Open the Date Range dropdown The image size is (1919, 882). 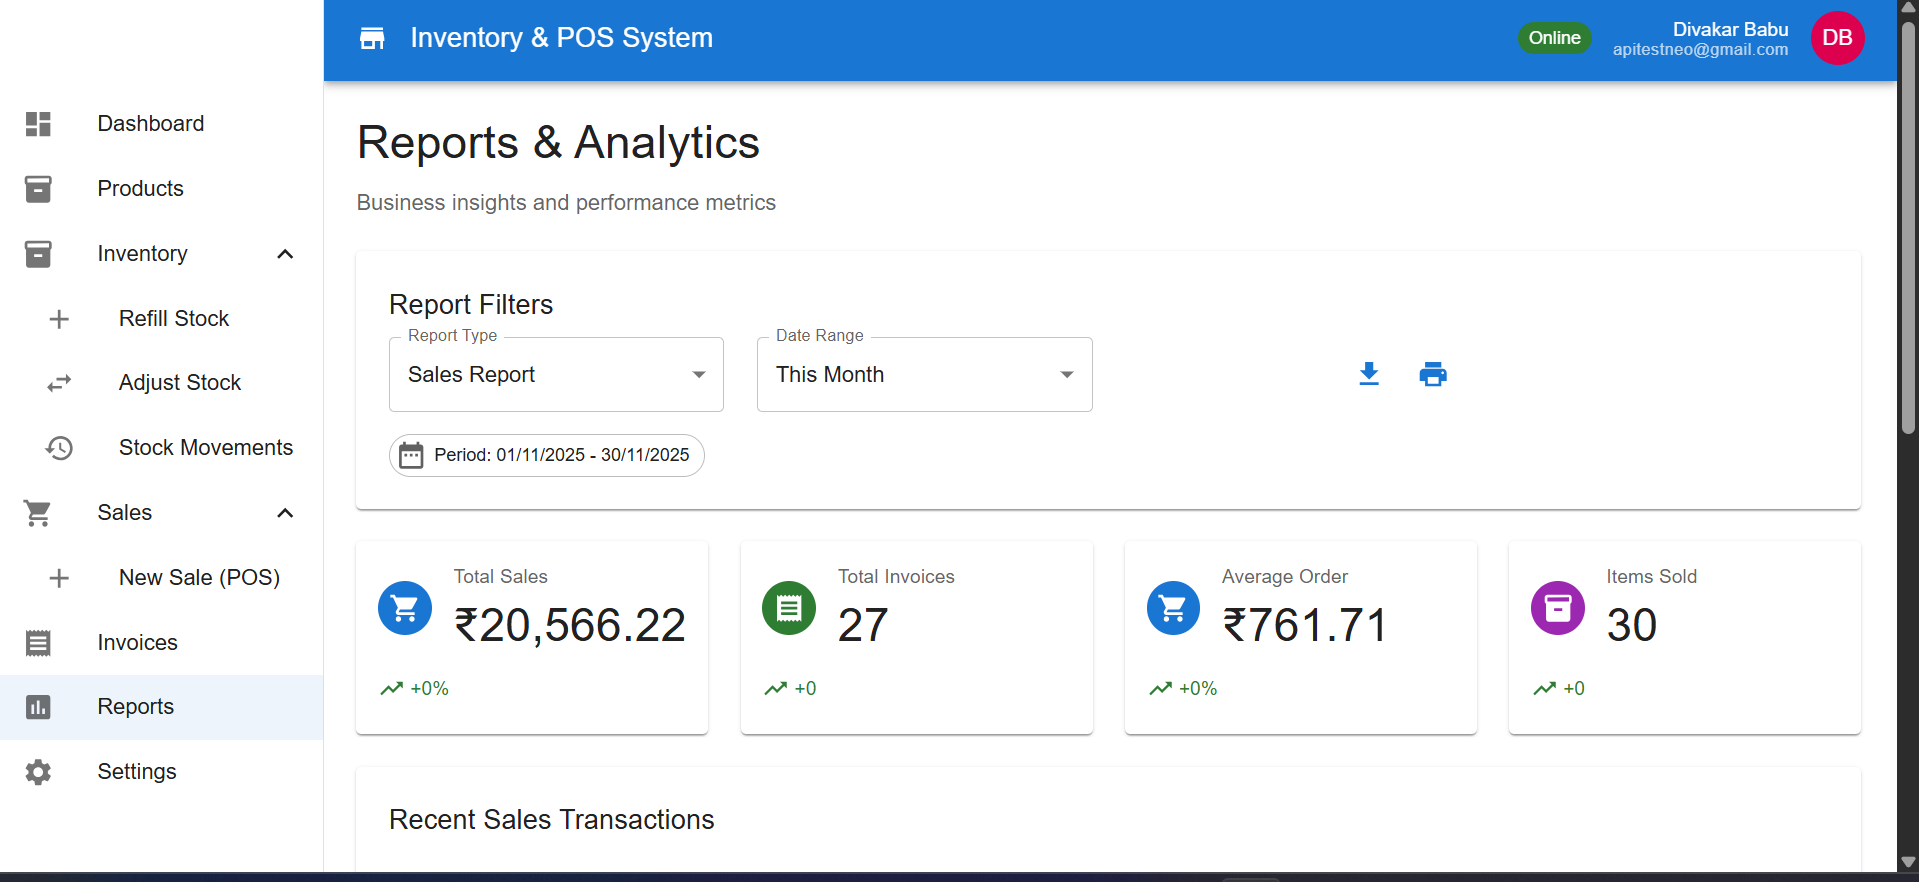coord(924,375)
